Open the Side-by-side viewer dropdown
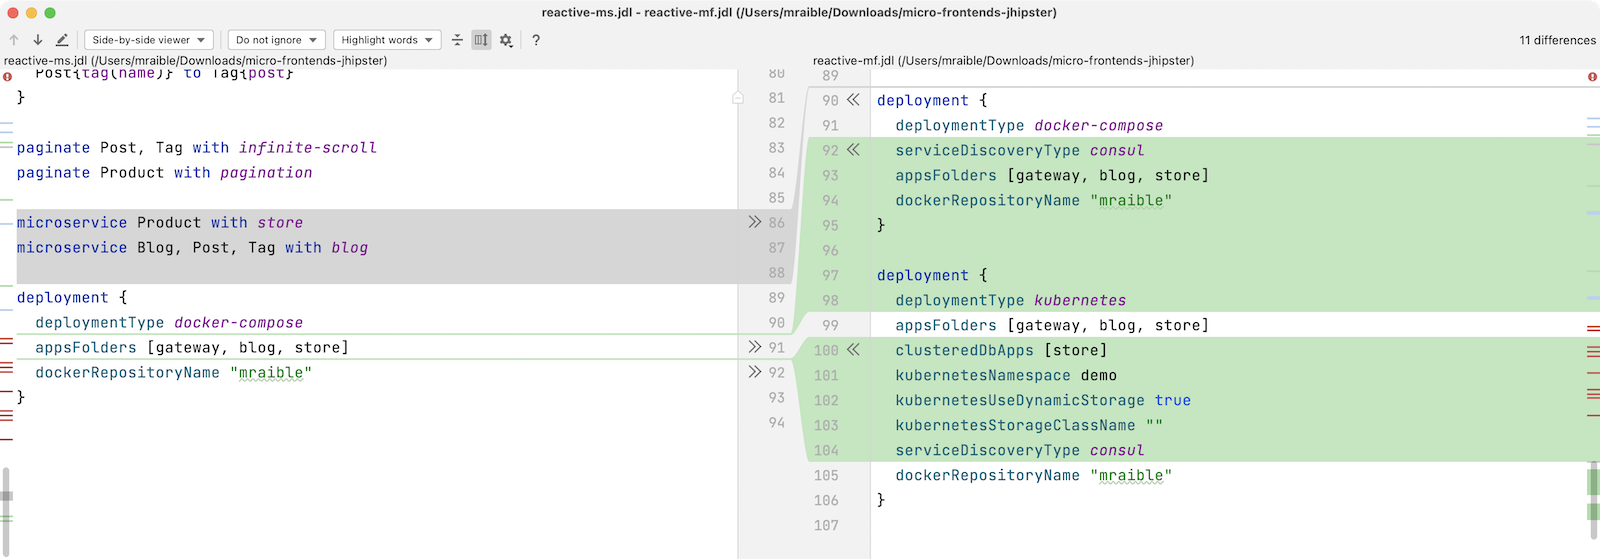Viewport: 1600px width, 559px height. 148,40
